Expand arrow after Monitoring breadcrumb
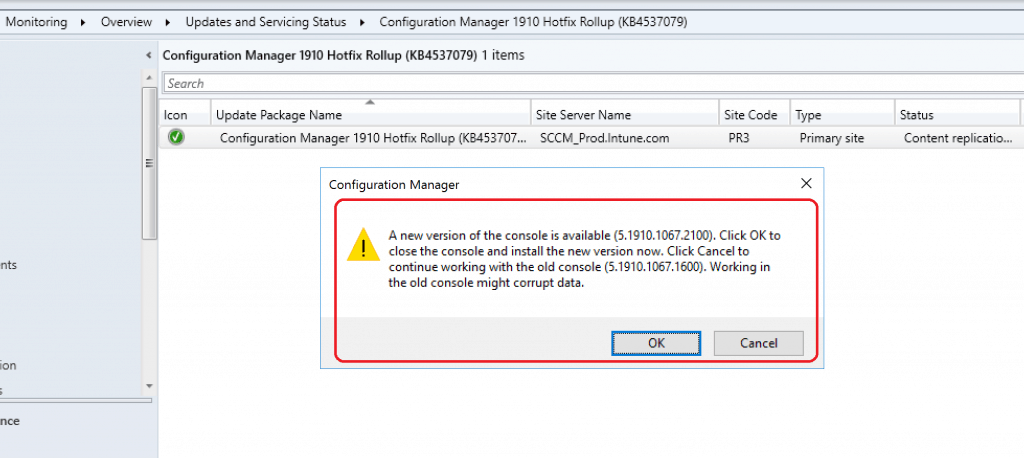This screenshot has width=1024, height=458. (x=84, y=22)
